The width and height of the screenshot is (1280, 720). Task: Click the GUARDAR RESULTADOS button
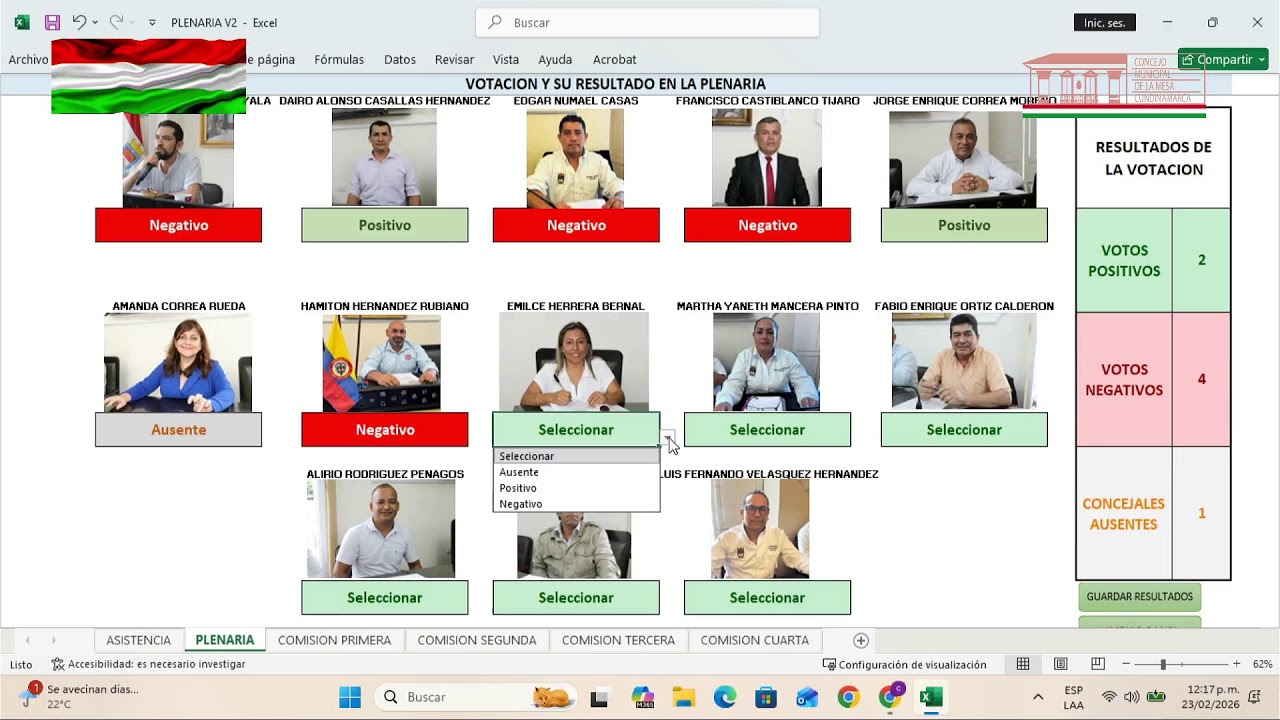click(x=1140, y=597)
